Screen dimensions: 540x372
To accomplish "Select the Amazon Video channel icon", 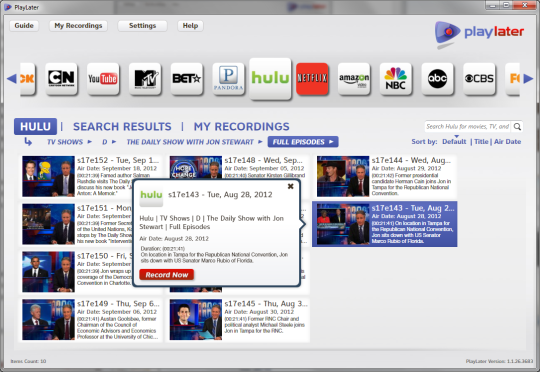I will pyautogui.click(x=354, y=79).
